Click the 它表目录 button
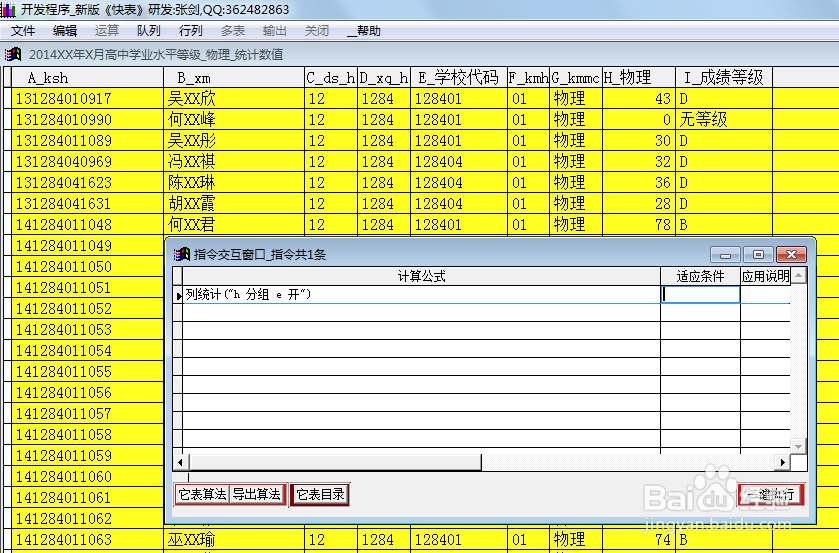This screenshot has height=553, width=839. click(x=320, y=494)
